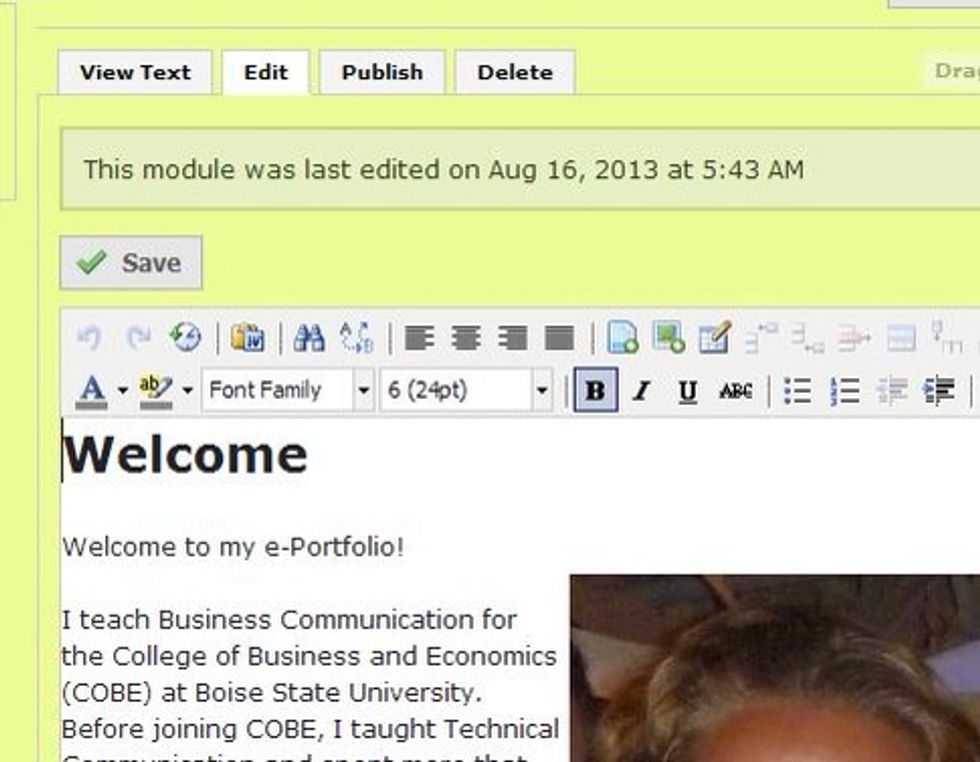
Task: Open the Publish tab
Action: click(382, 73)
